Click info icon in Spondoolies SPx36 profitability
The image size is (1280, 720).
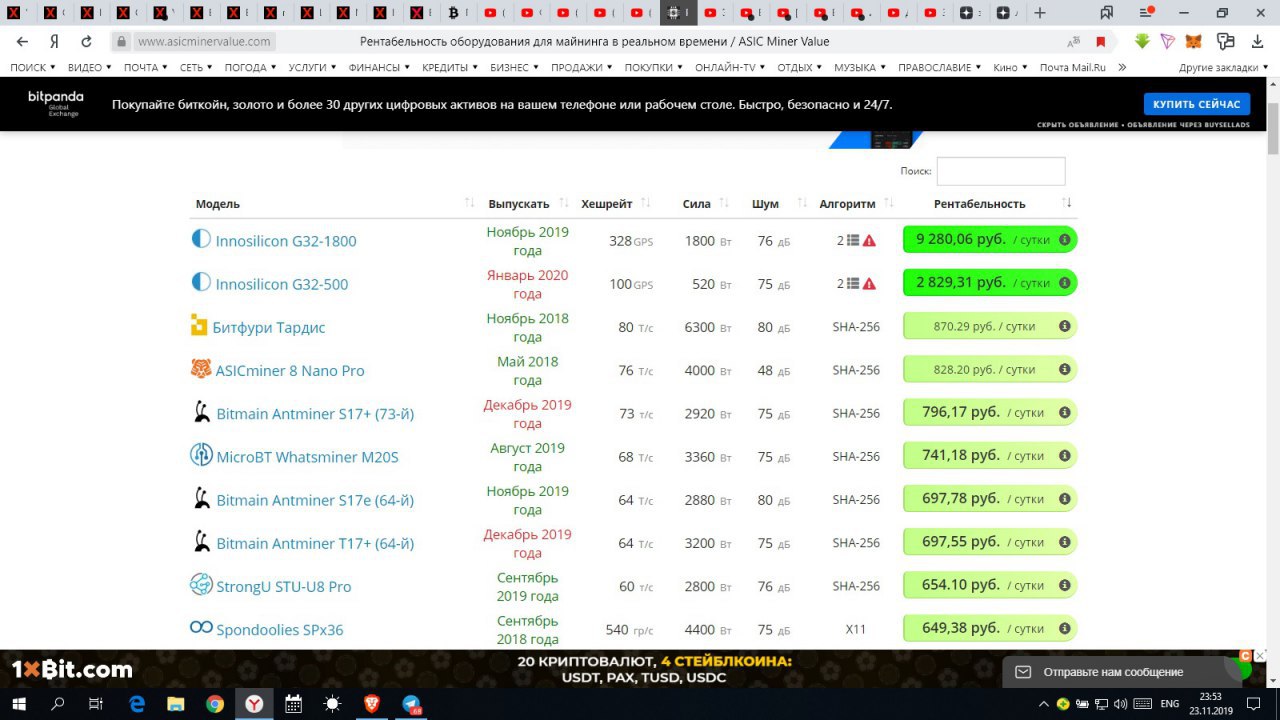[1065, 628]
